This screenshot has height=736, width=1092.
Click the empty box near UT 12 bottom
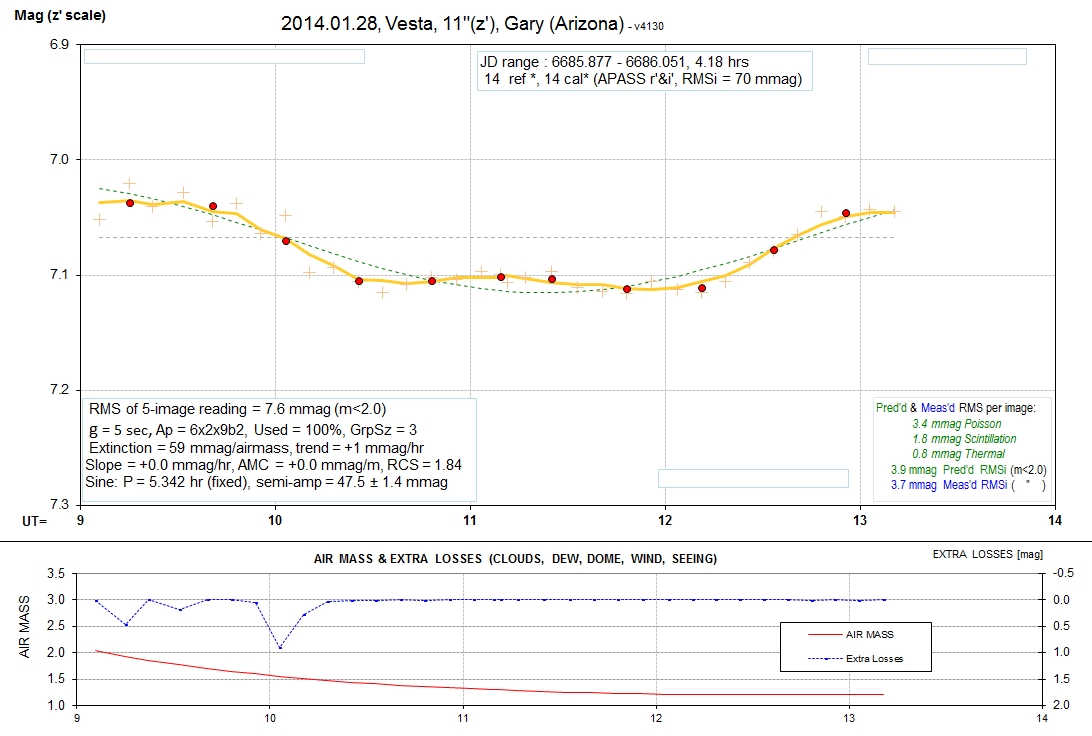click(754, 478)
